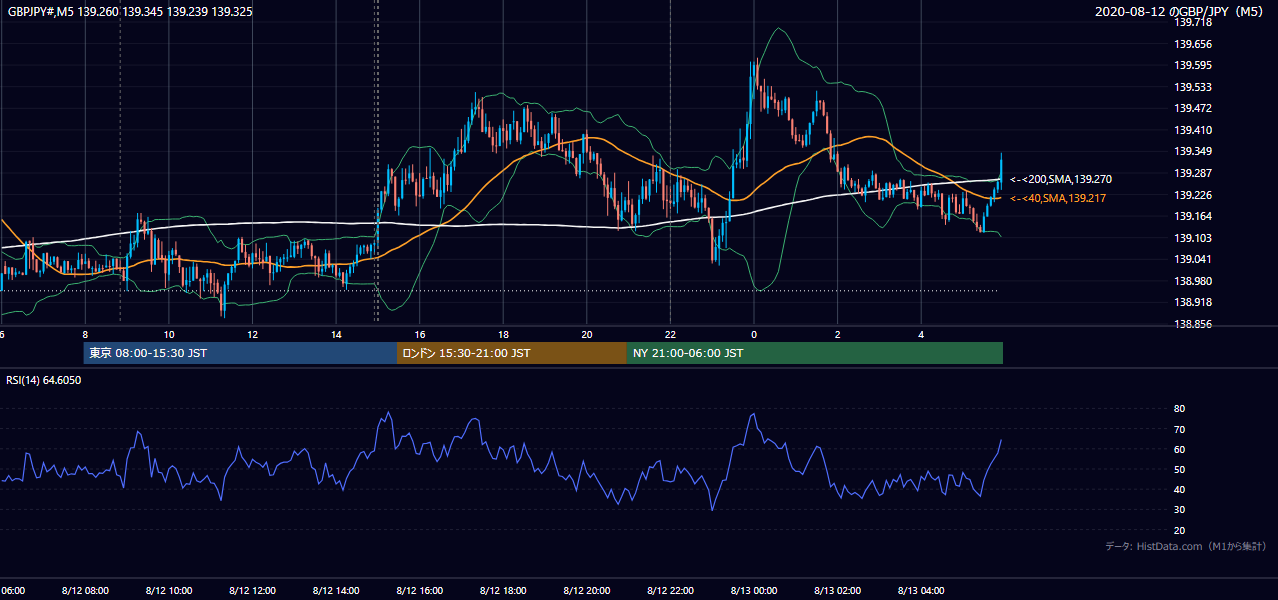Viewport: 1278px width, 600px height.
Task: Click RSI scale value 20 at right
Action: (x=1179, y=530)
